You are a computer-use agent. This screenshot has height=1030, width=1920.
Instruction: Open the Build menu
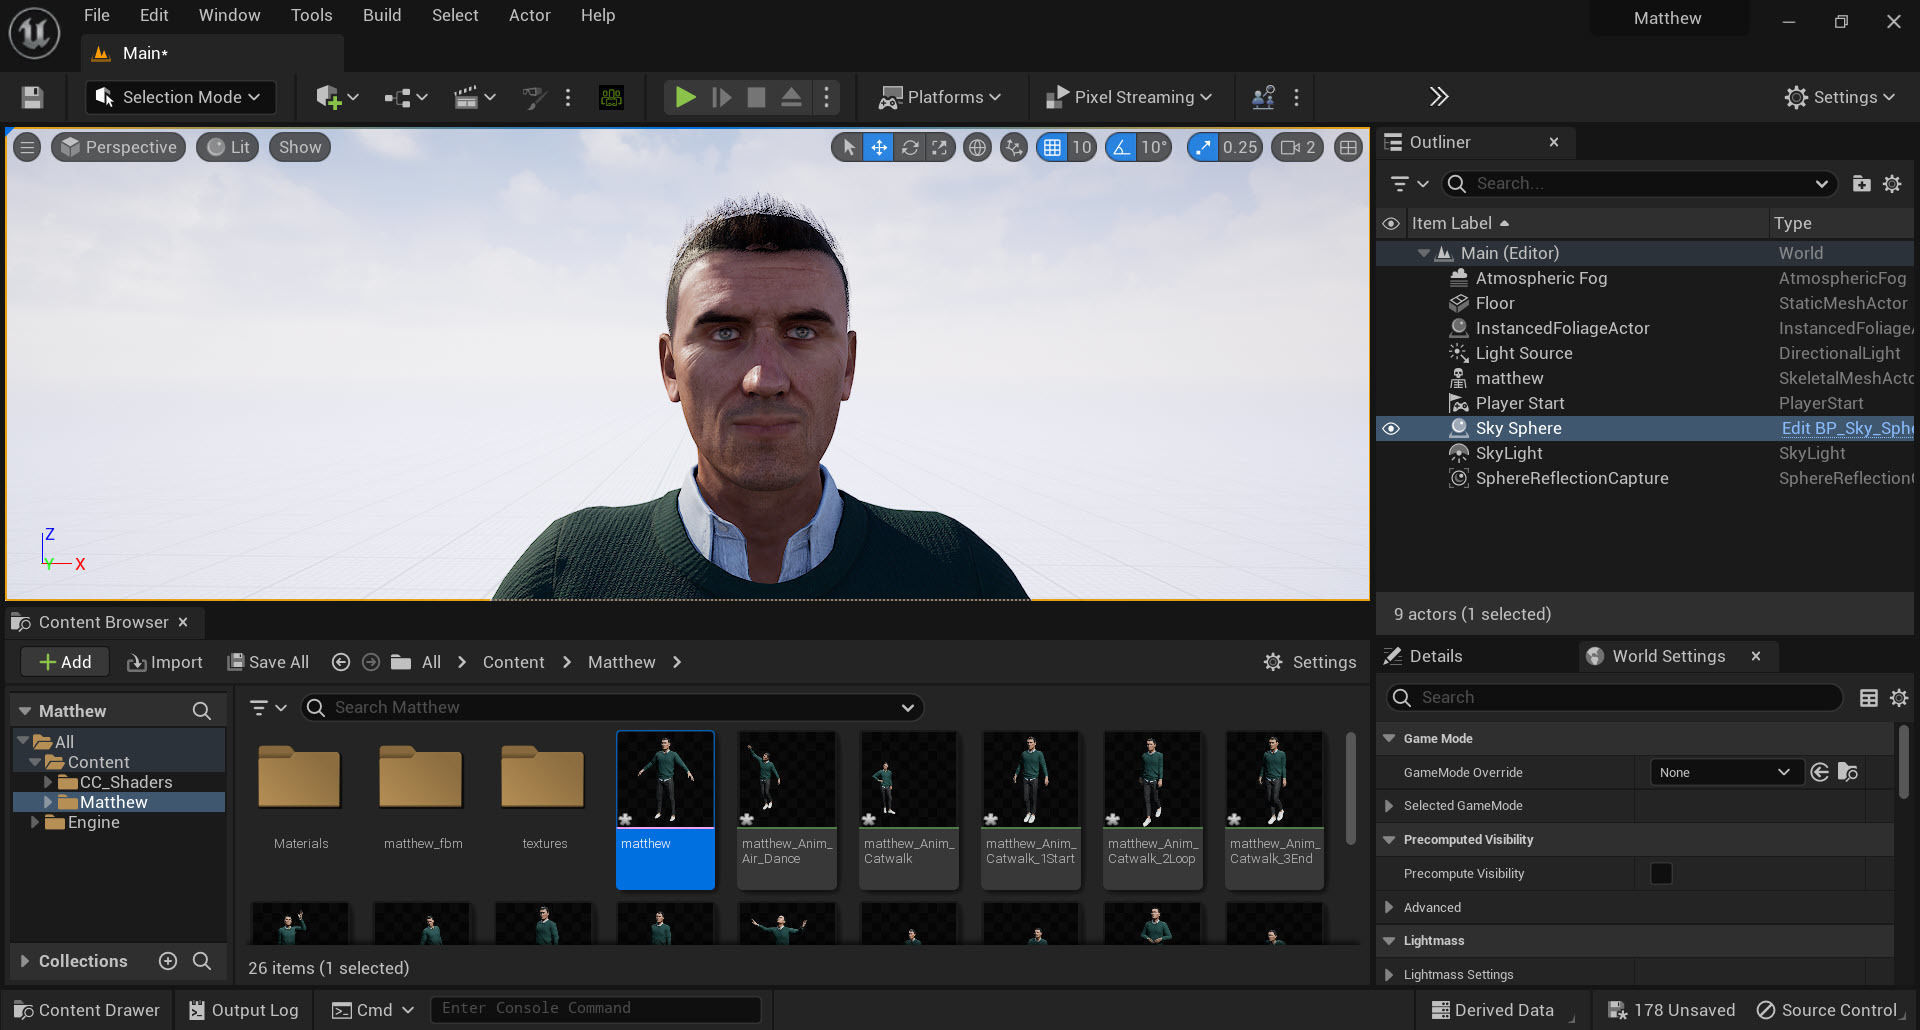(382, 15)
